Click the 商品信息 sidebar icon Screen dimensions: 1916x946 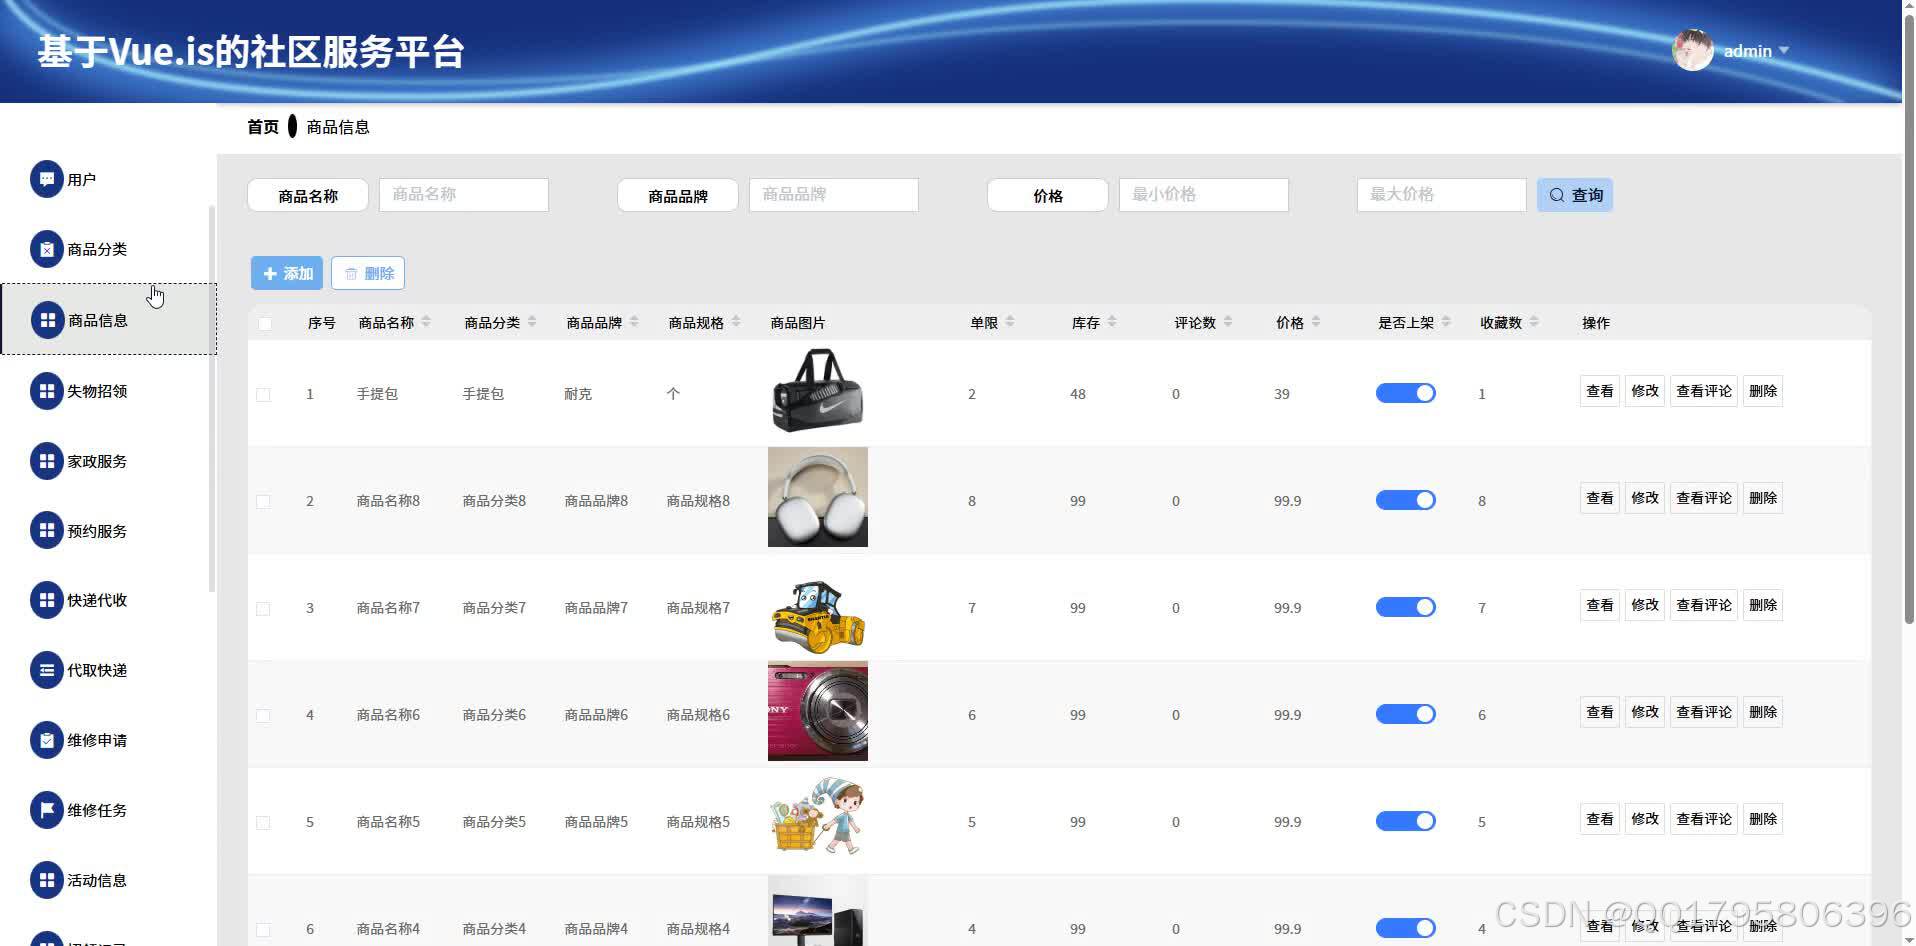[47, 320]
